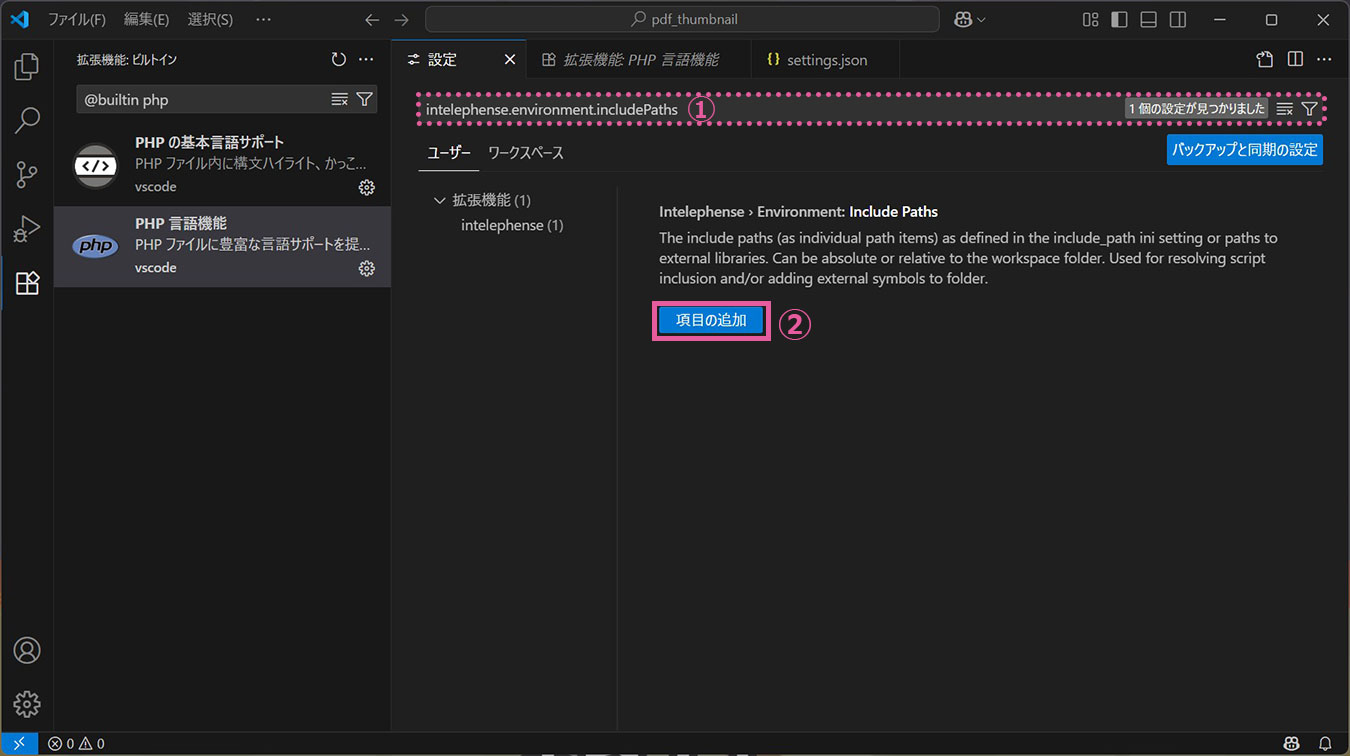Screen dimensions: 1350x756
Task: Switch to settings.json tab
Action: pyautogui.click(x=826, y=60)
